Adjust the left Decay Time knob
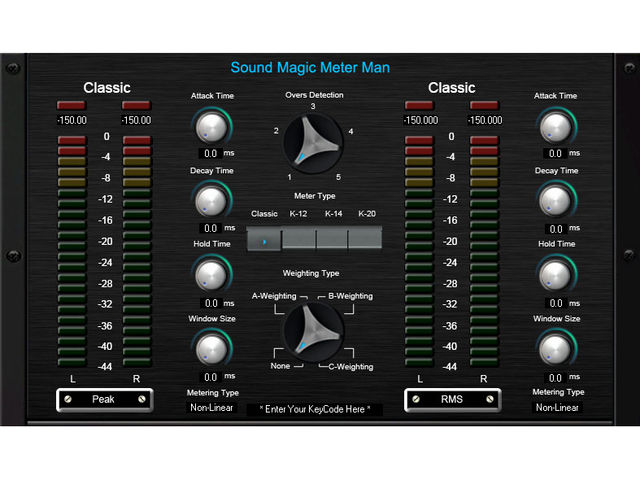This screenshot has width=640, height=480. pos(211,201)
